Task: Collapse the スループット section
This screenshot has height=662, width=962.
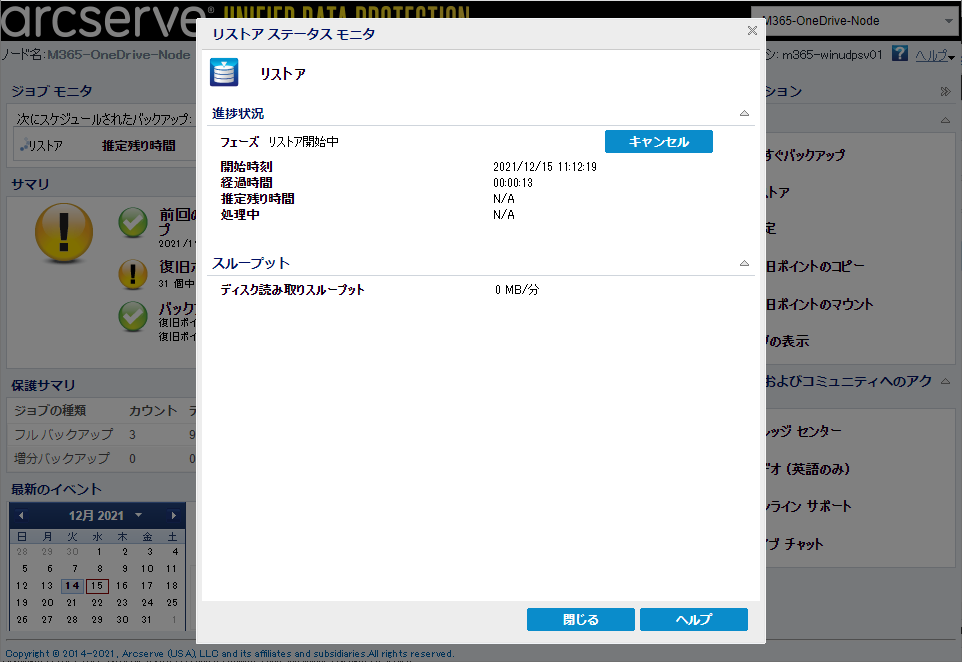Action: click(x=744, y=263)
